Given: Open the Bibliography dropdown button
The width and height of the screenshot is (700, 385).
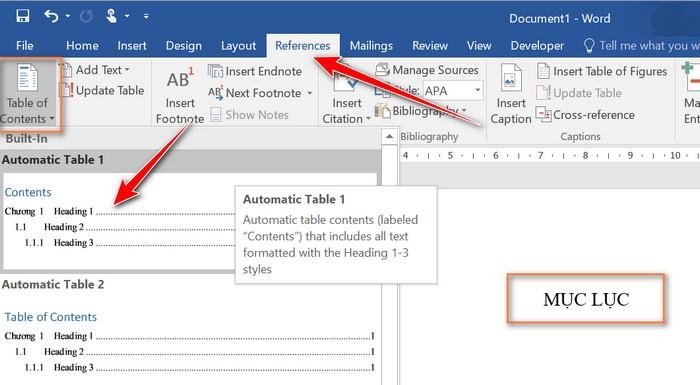Looking at the screenshot, I should tap(421, 110).
